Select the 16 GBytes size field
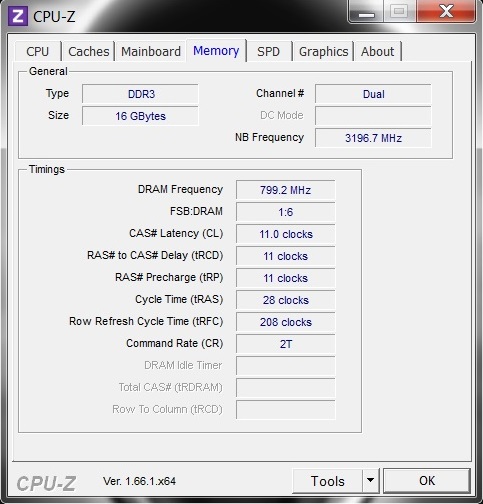The height and width of the screenshot is (504, 483). click(x=140, y=116)
